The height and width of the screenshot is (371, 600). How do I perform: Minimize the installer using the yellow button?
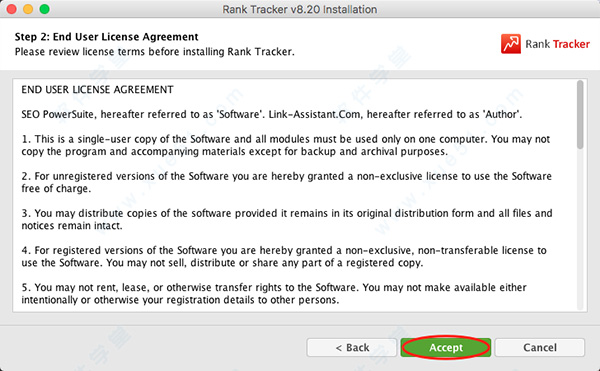click(28, 9)
